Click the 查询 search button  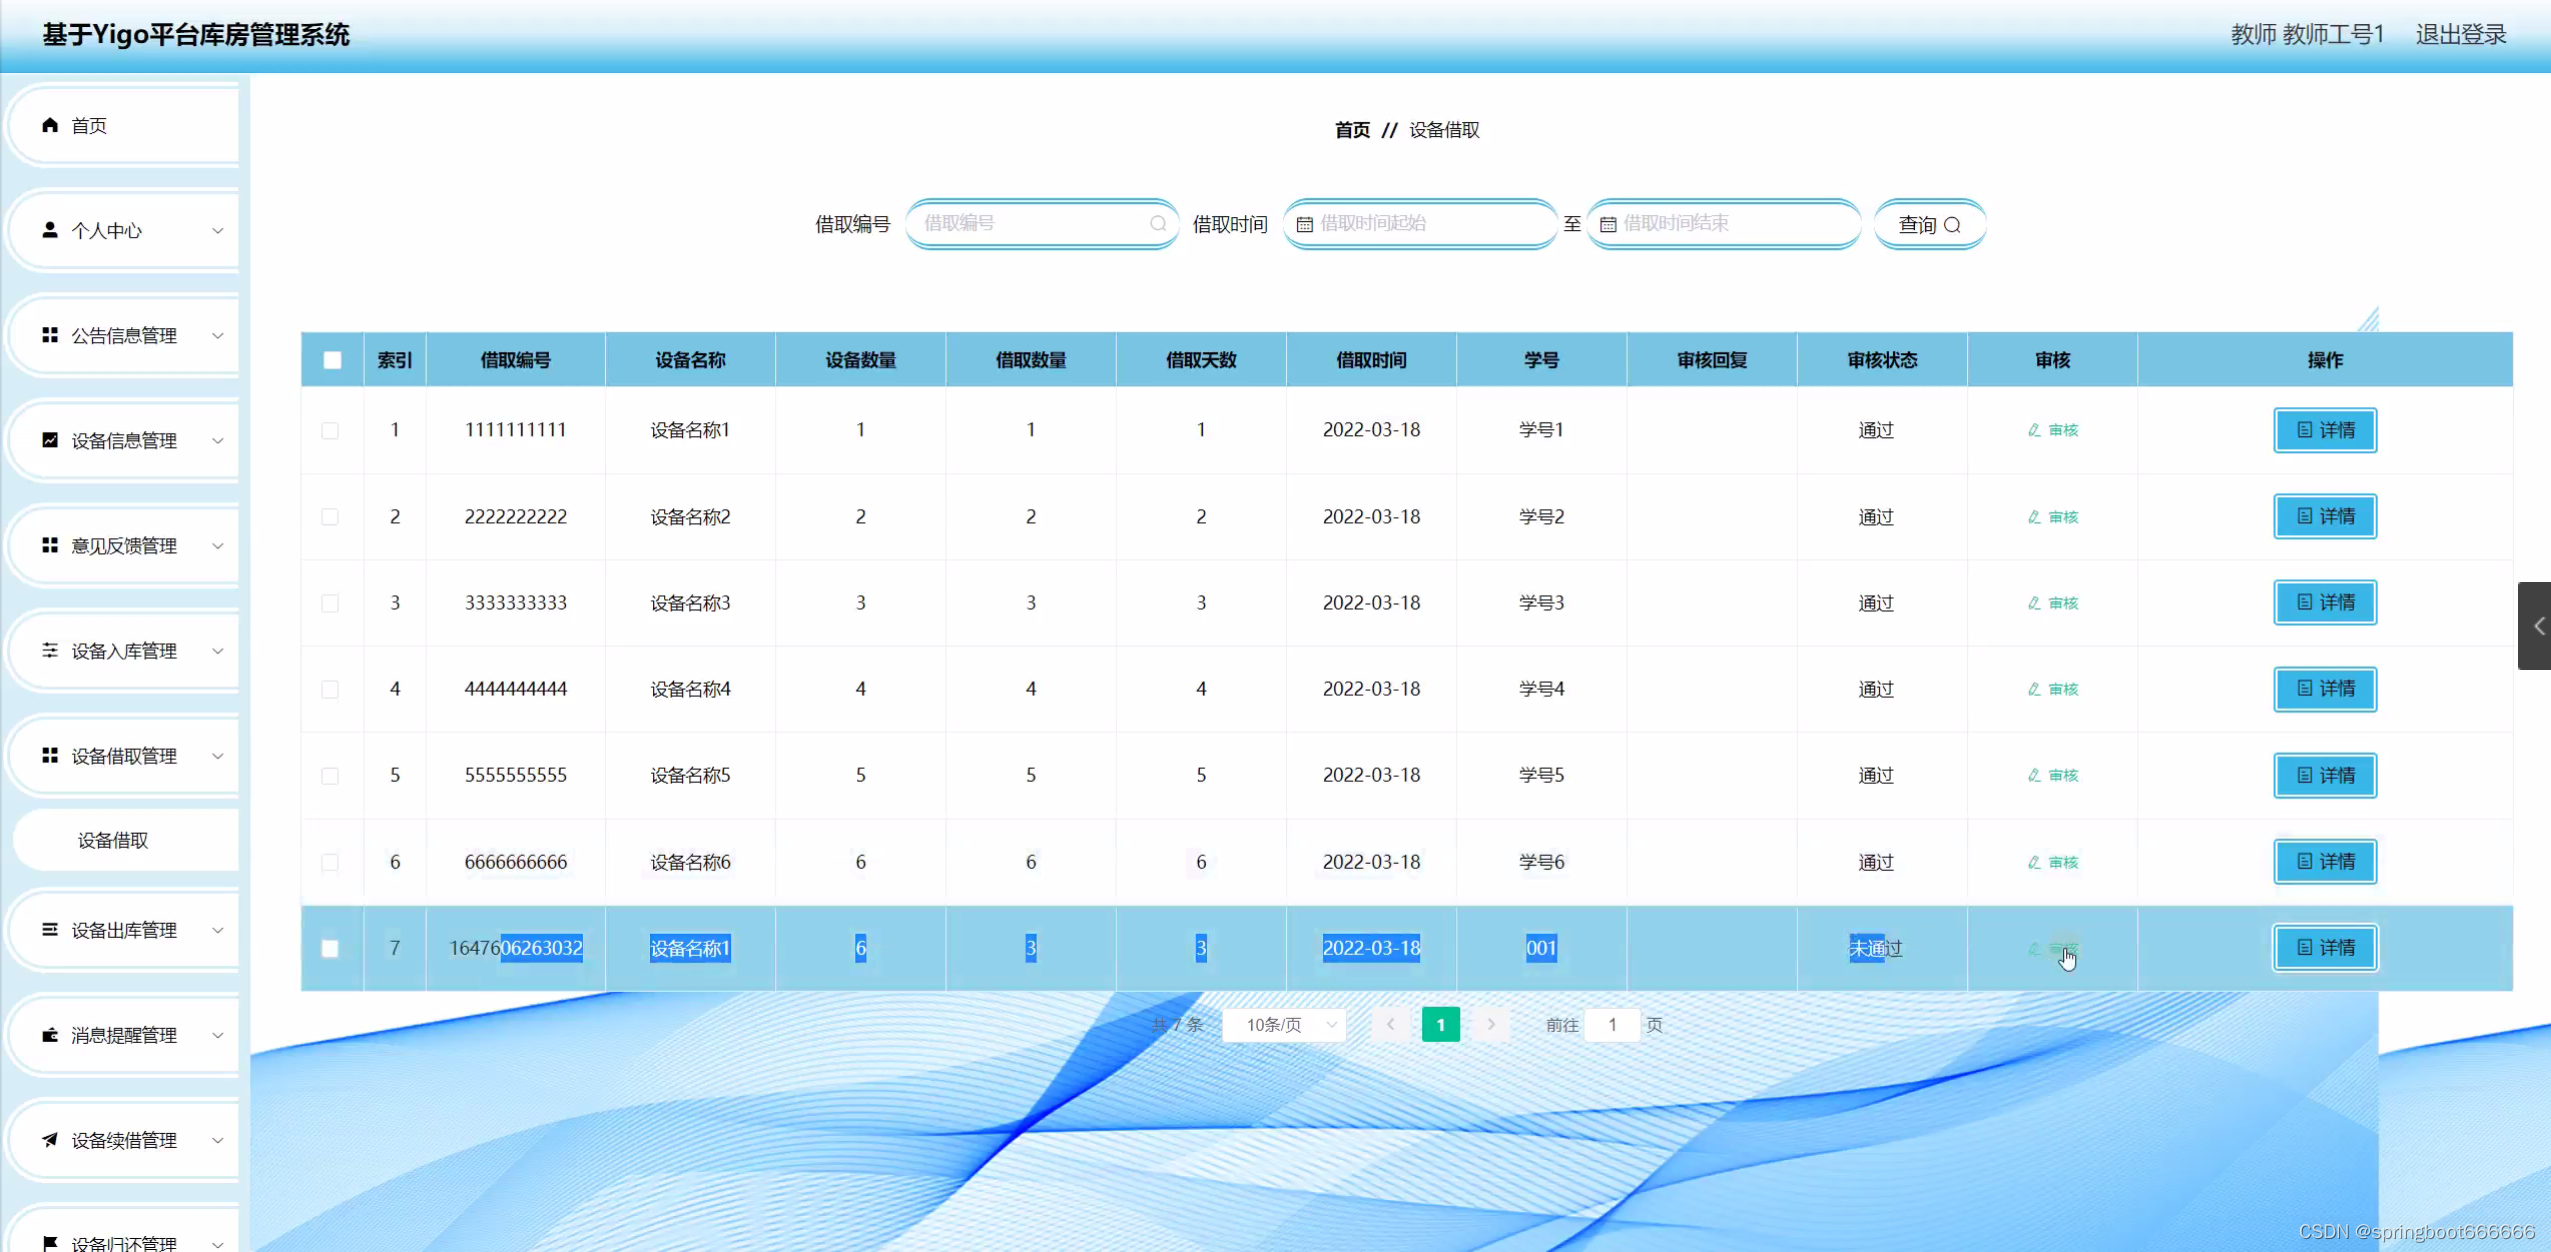point(1929,225)
